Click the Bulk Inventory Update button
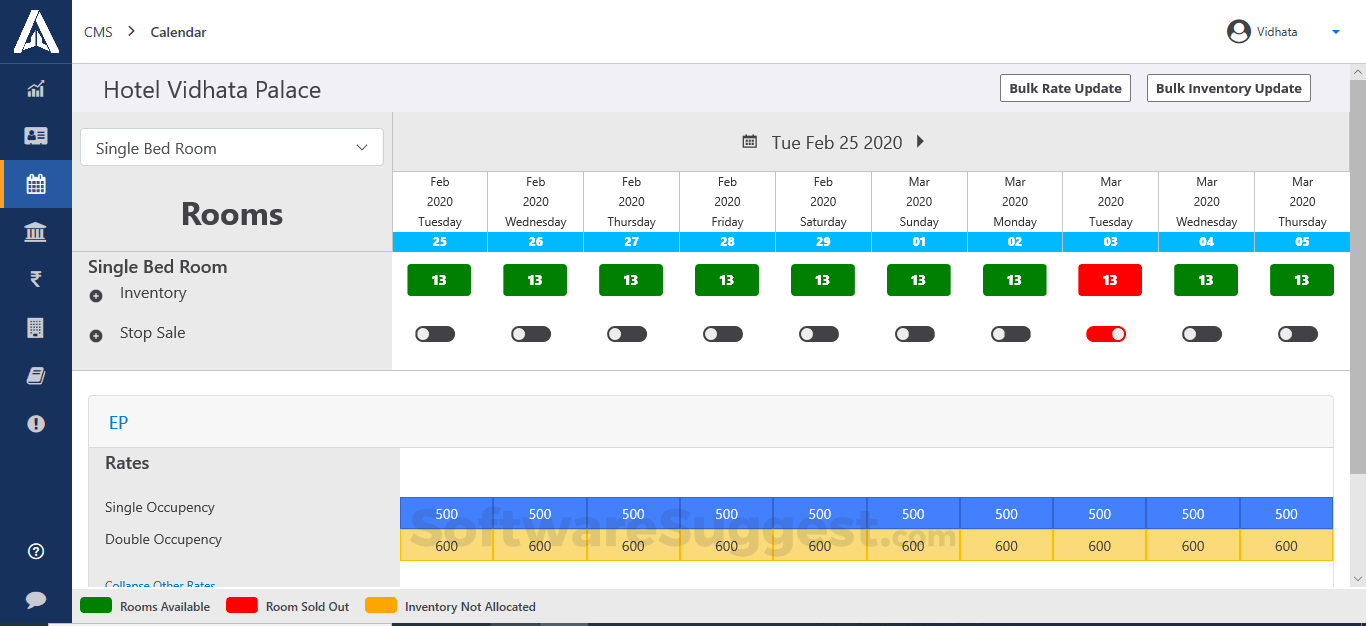Screen dimensions: 1366x626 click(x=1228, y=88)
